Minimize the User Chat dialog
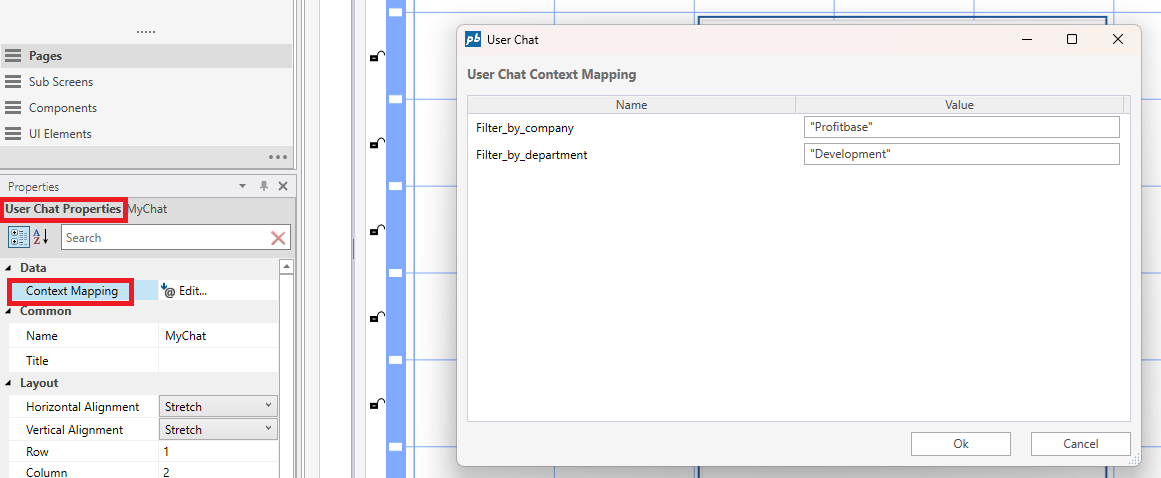Image resolution: width=1161 pixels, height=478 pixels. pyautogui.click(x=1026, y=39)
